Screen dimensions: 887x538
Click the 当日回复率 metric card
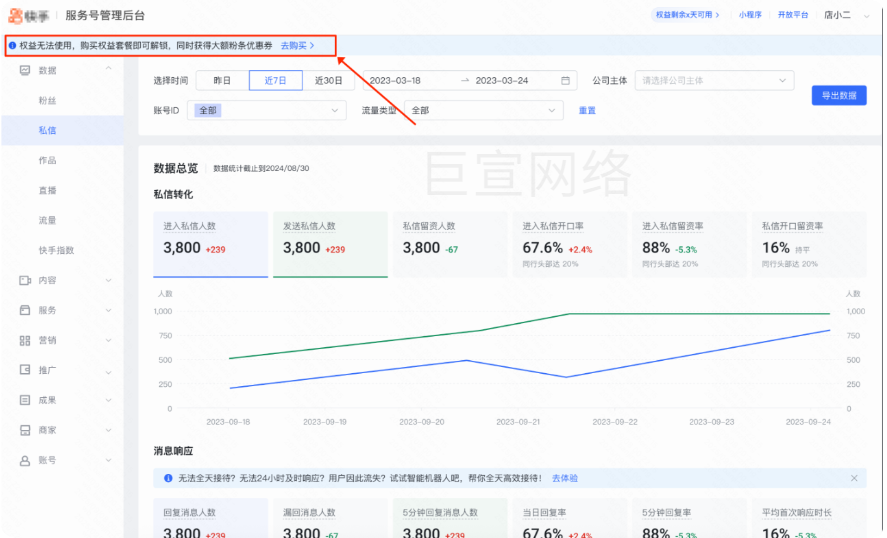(x=570, y=519)
